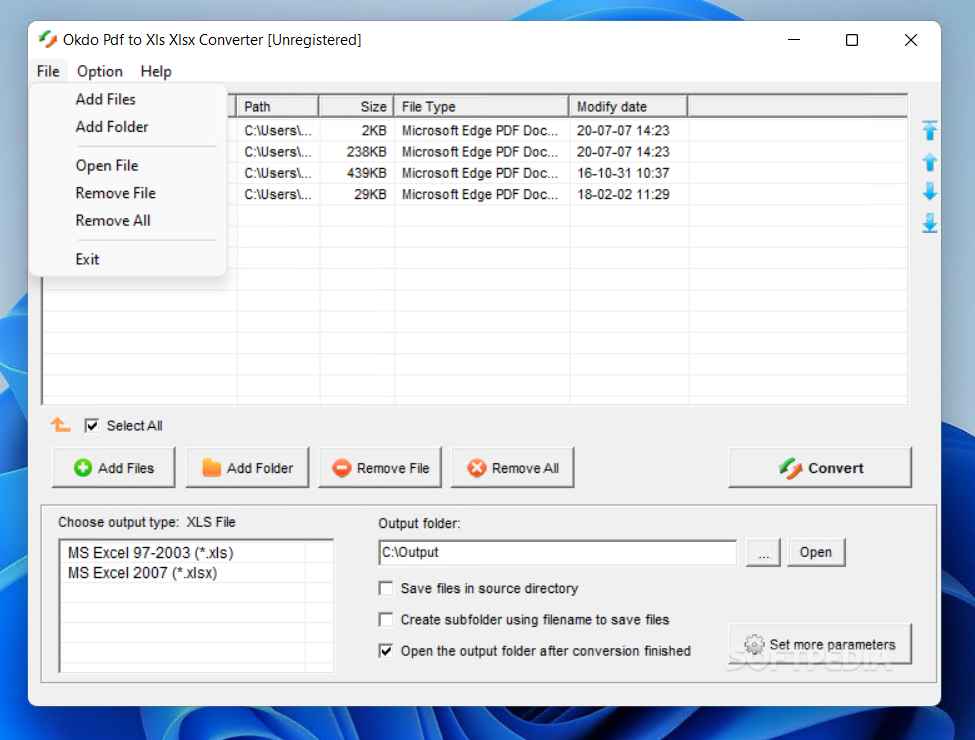Select the file row sized 29KB

(476, 194)
